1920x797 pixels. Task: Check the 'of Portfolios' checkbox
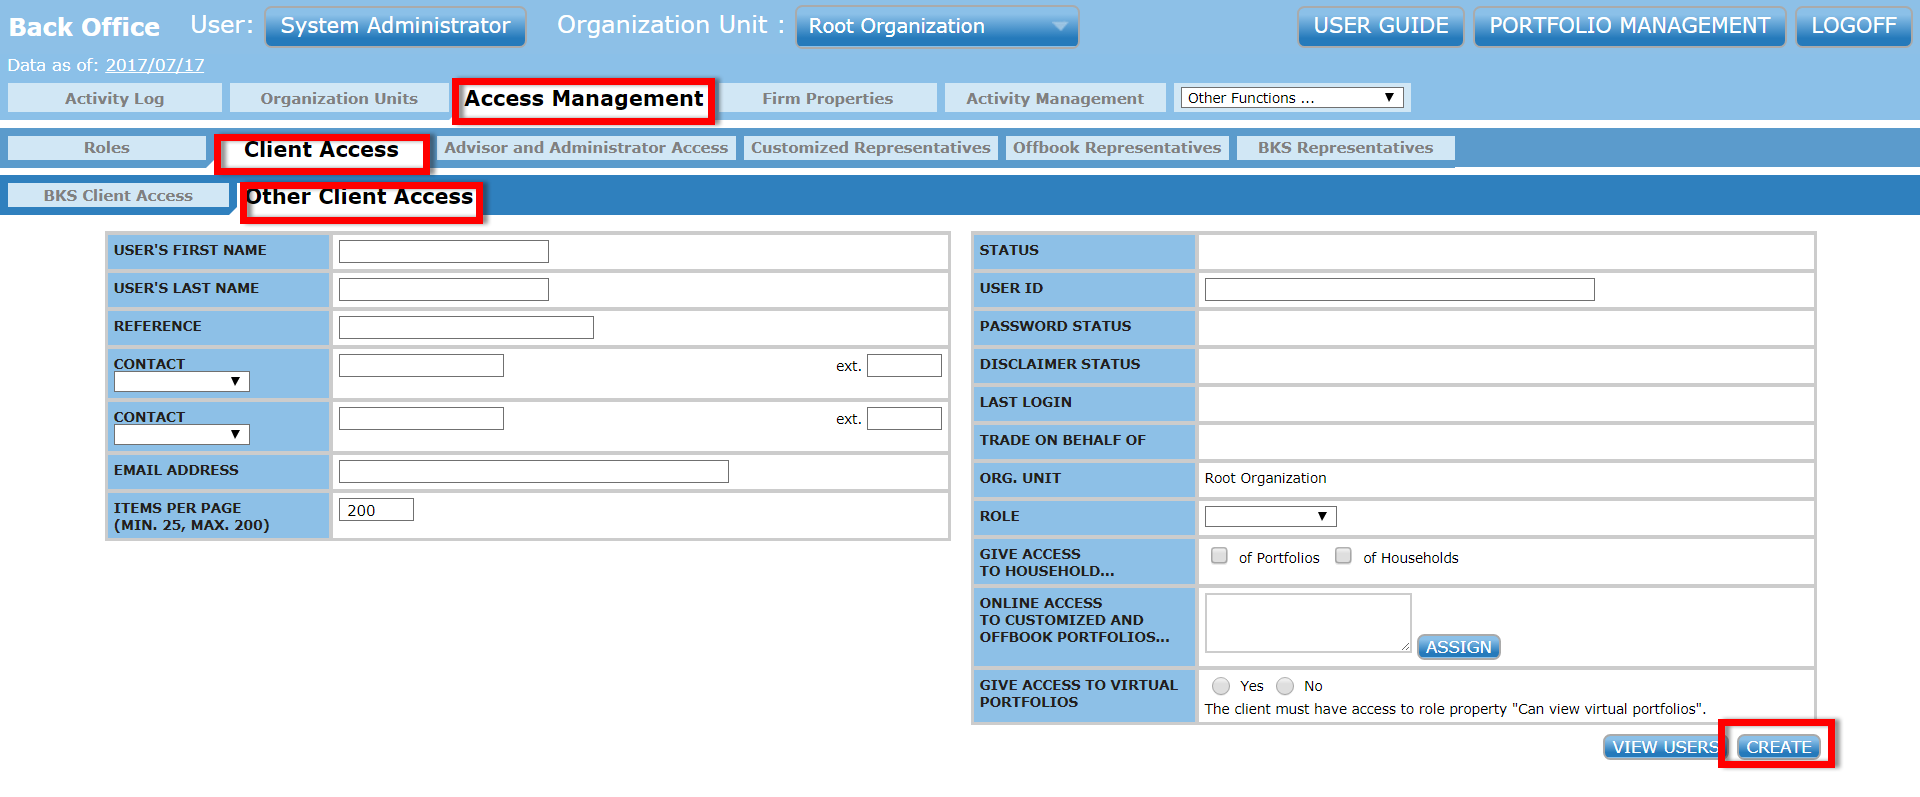click(x=1219, y=556)
